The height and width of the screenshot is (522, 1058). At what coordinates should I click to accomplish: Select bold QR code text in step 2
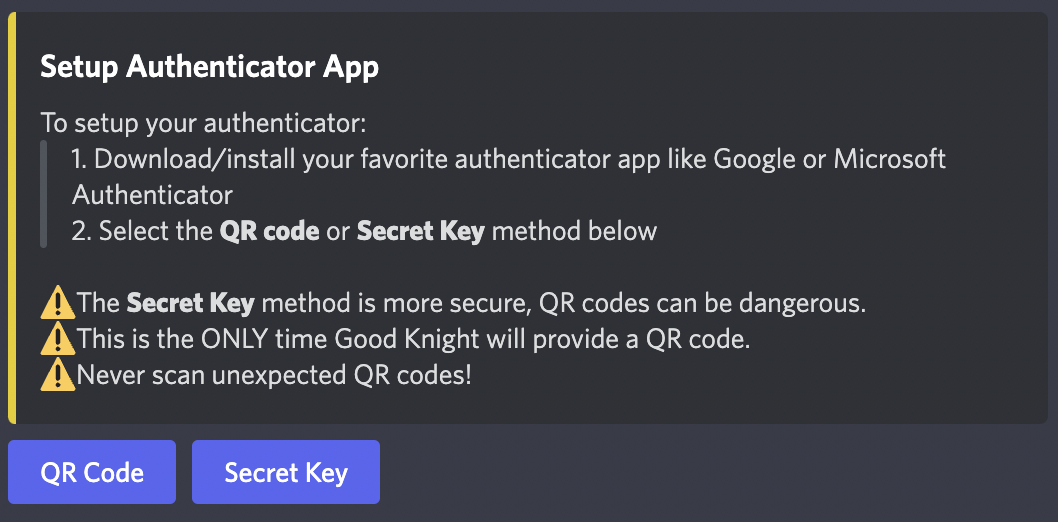click(x=270, y=231)
